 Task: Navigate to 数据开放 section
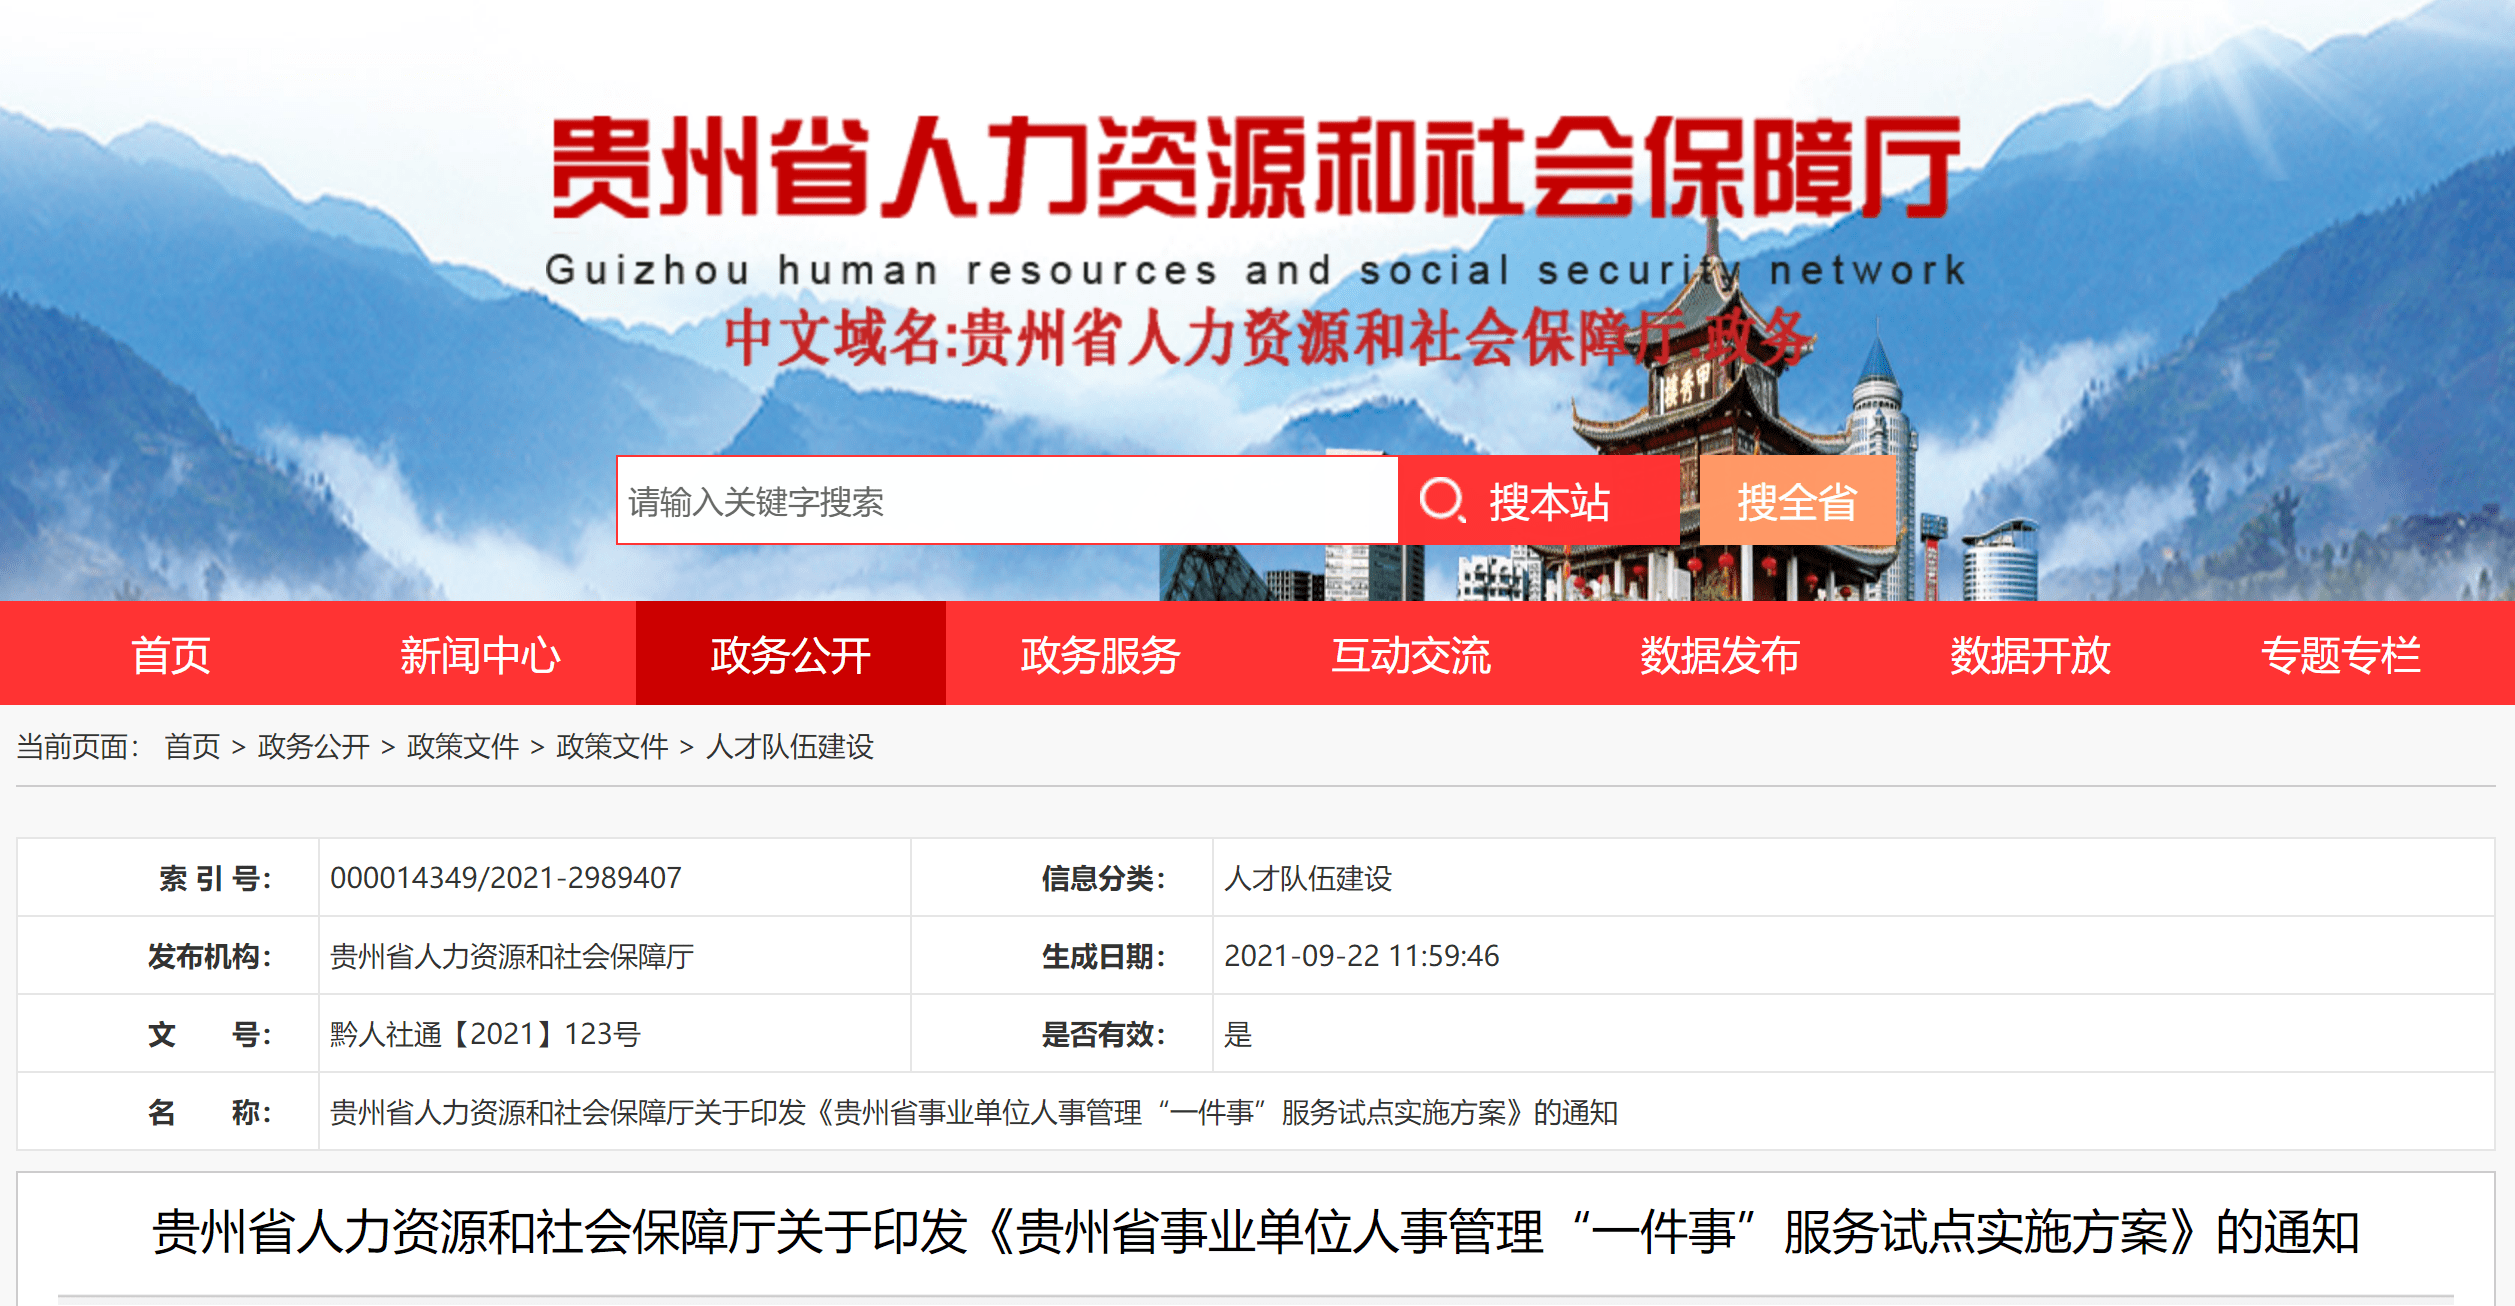point(2030,654)
